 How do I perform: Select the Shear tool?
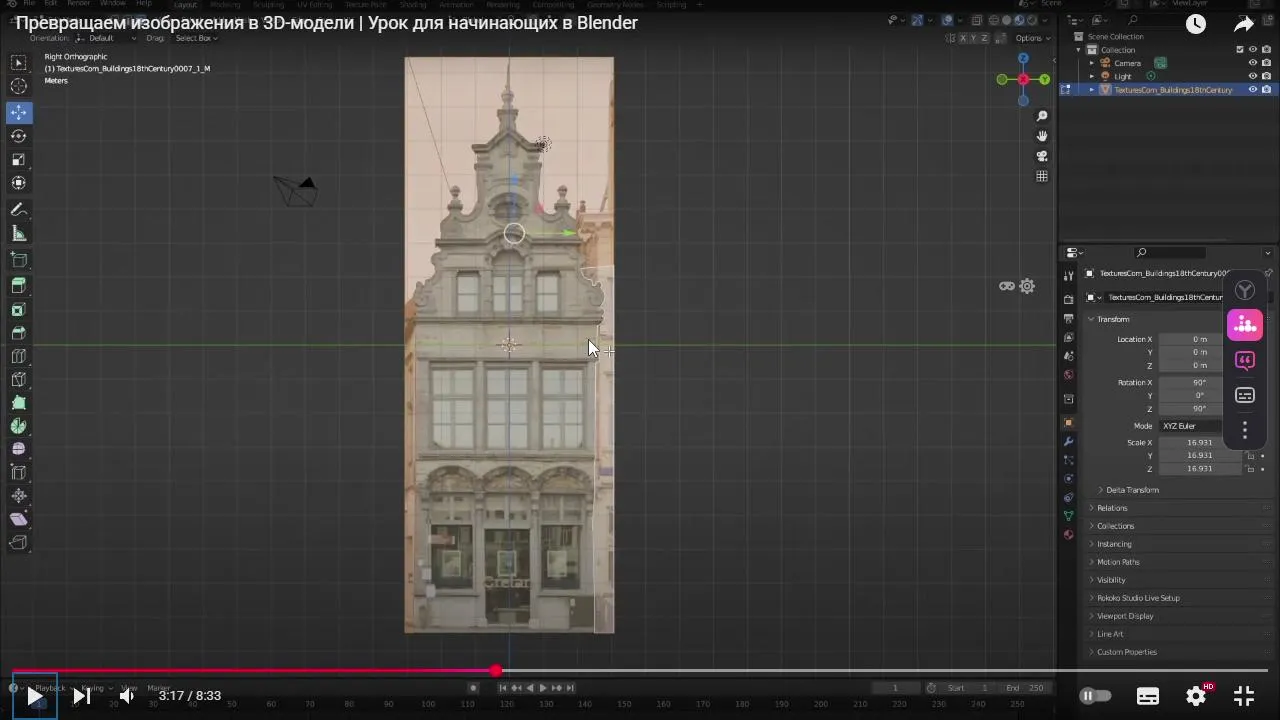19,519
